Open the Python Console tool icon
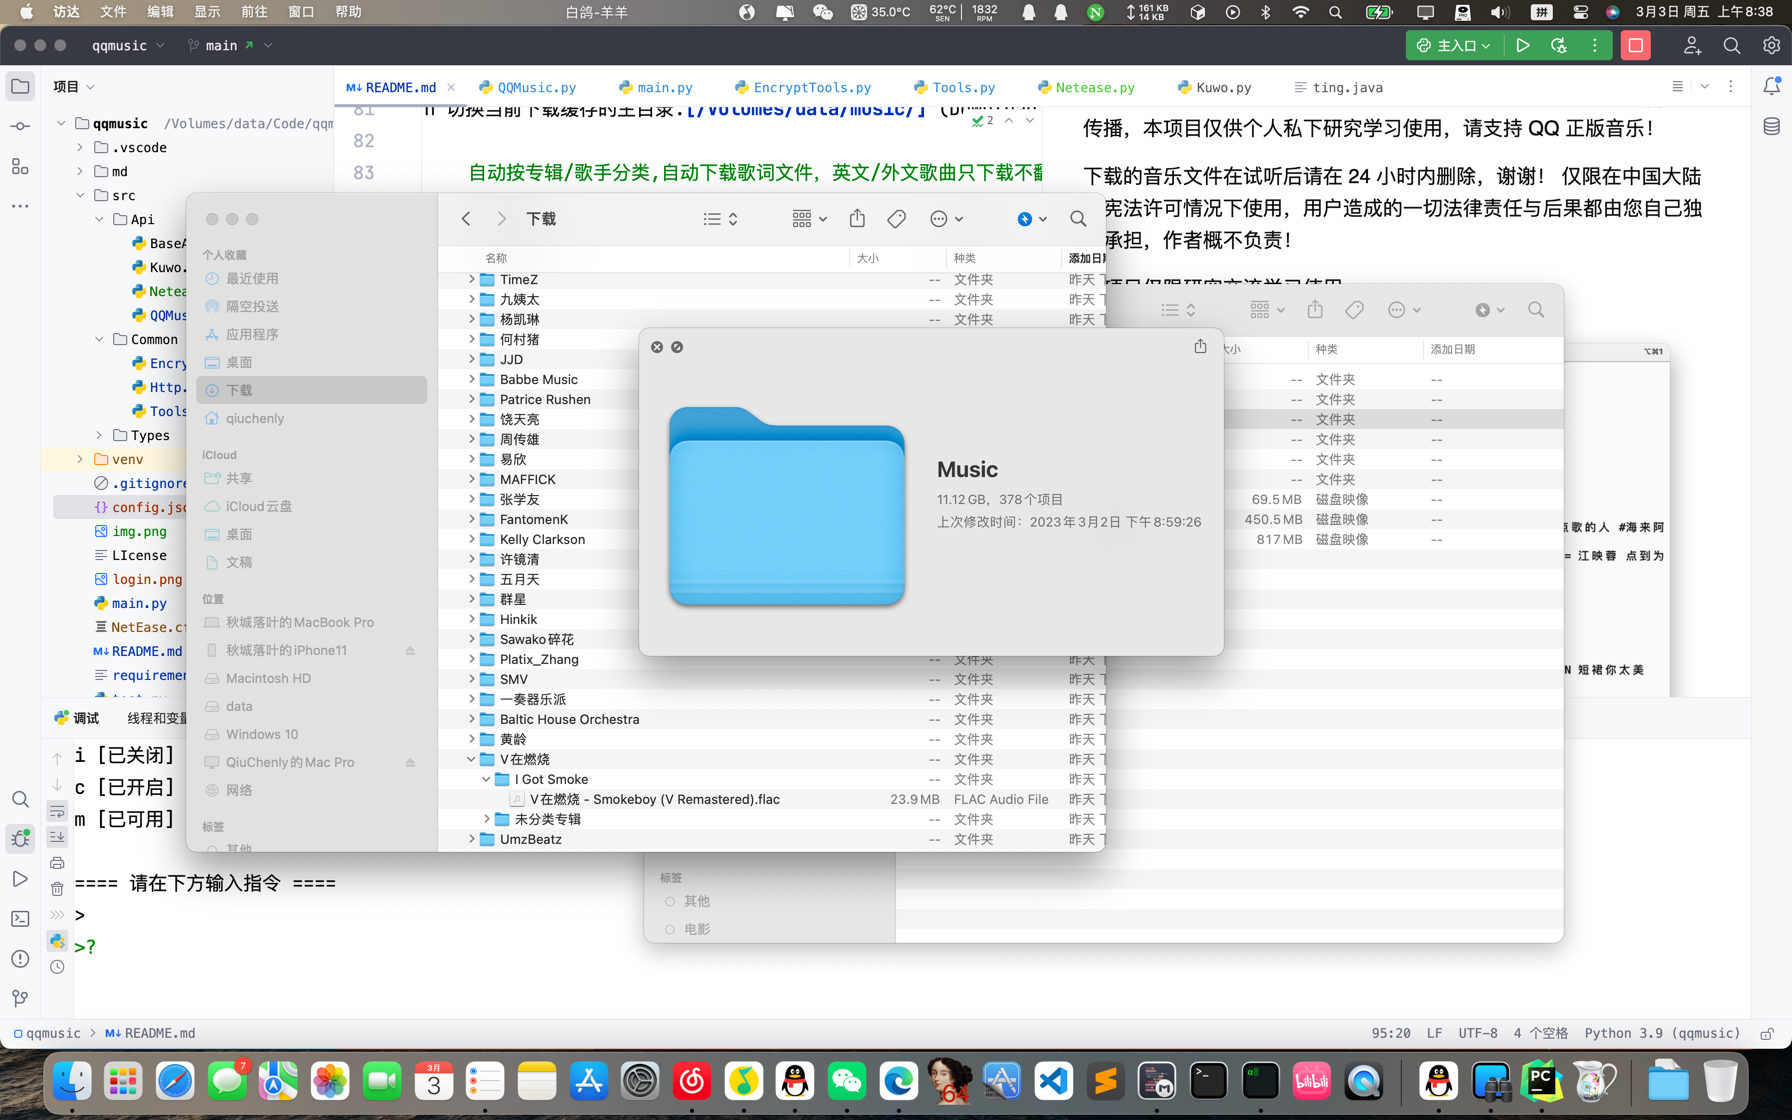This screenshot has width=1792, height=1120. tap(57, 941)
